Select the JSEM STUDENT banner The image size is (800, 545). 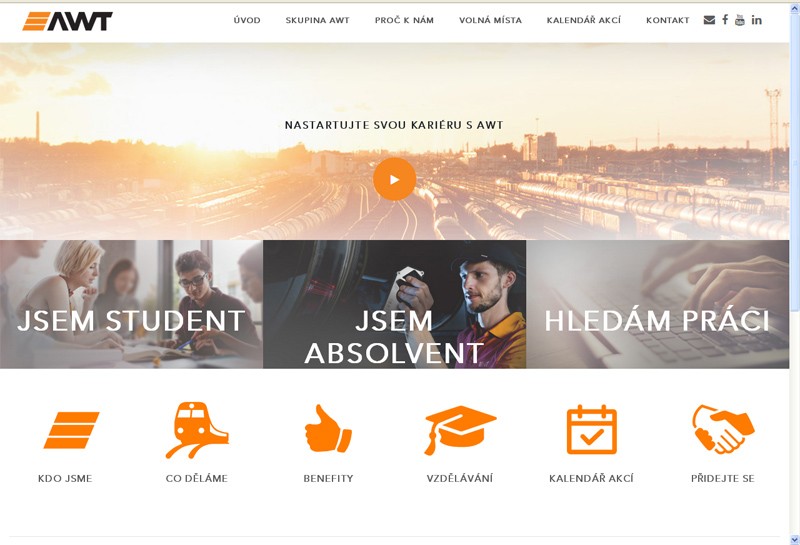pos(131,304)
